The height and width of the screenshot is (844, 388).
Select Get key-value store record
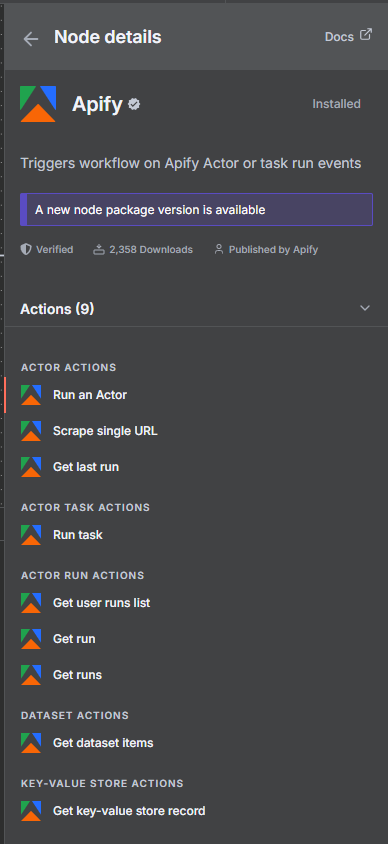(196, 811)
